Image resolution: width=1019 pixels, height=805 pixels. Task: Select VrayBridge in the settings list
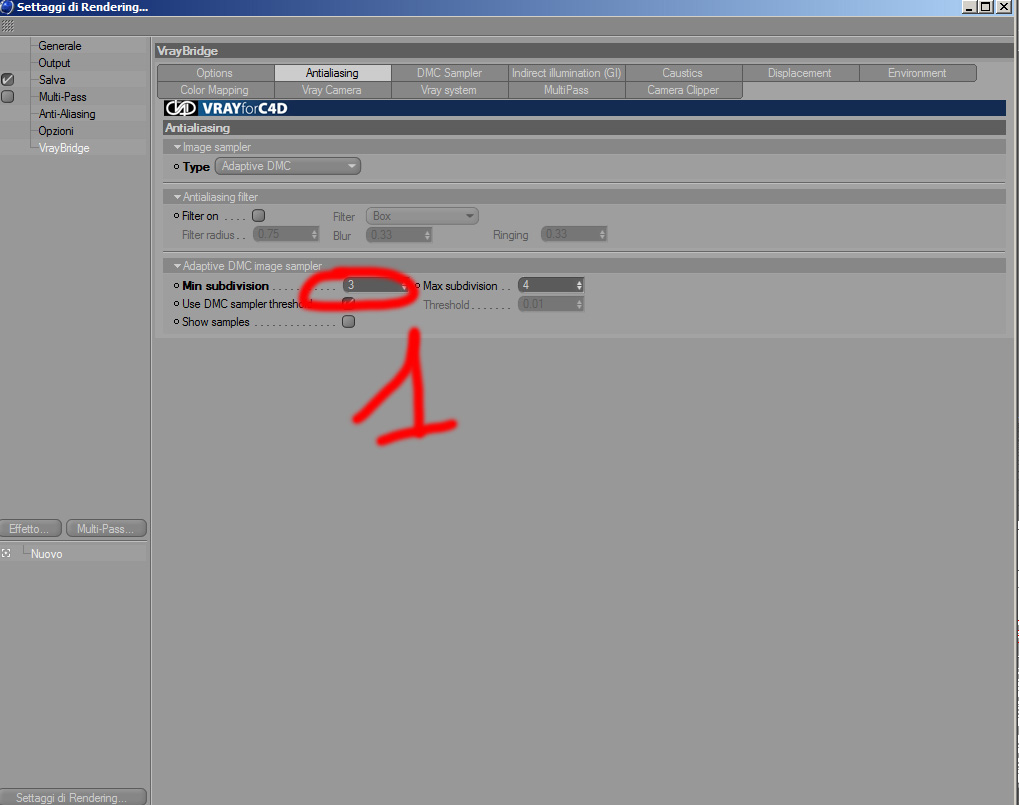point(64,147)
